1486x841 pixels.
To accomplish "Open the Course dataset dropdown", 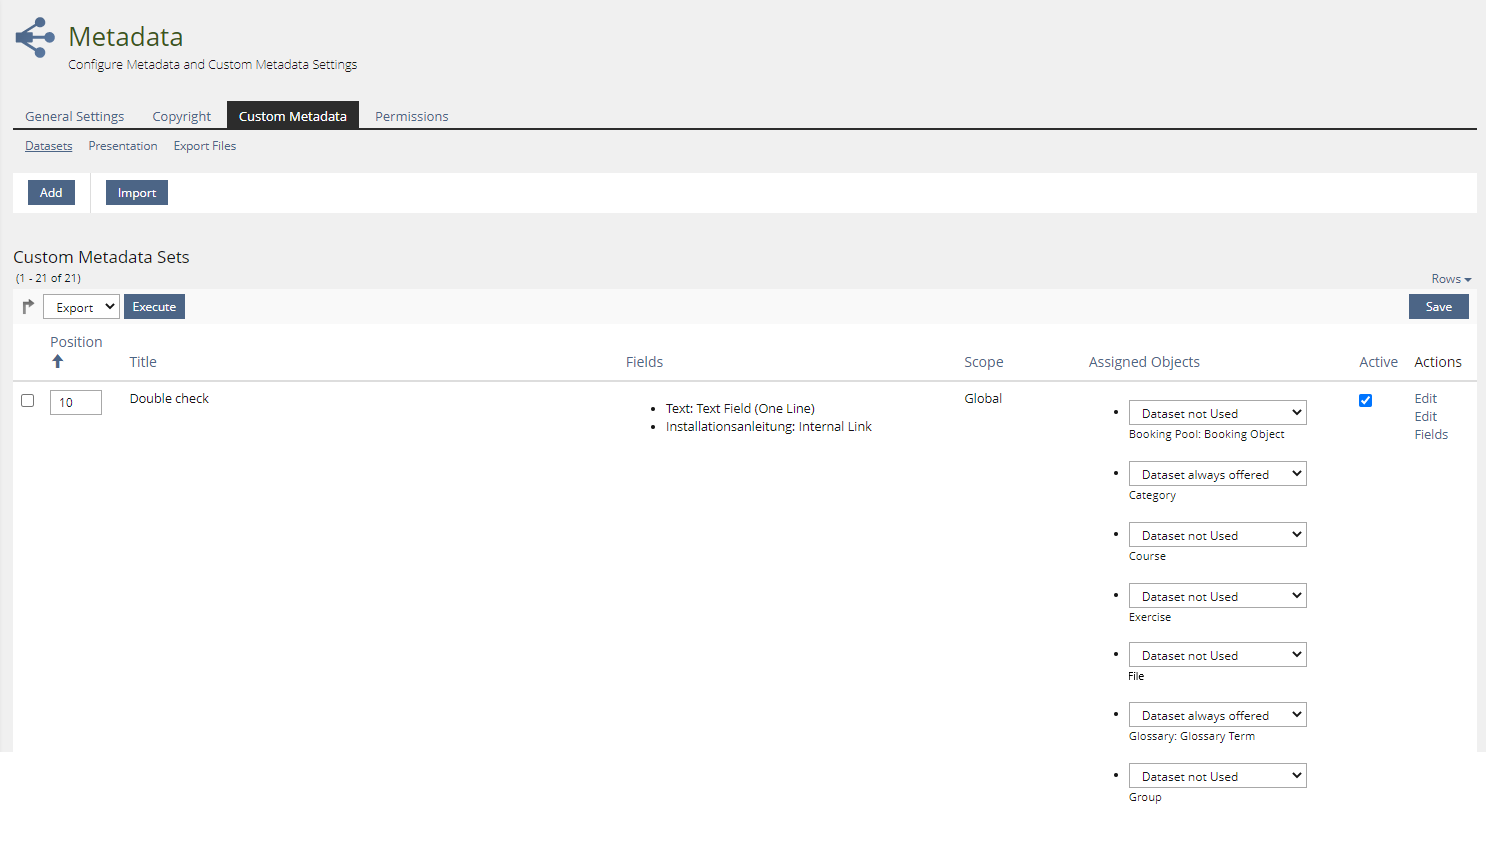I will pyautogui.click(x=1217, y=535).
